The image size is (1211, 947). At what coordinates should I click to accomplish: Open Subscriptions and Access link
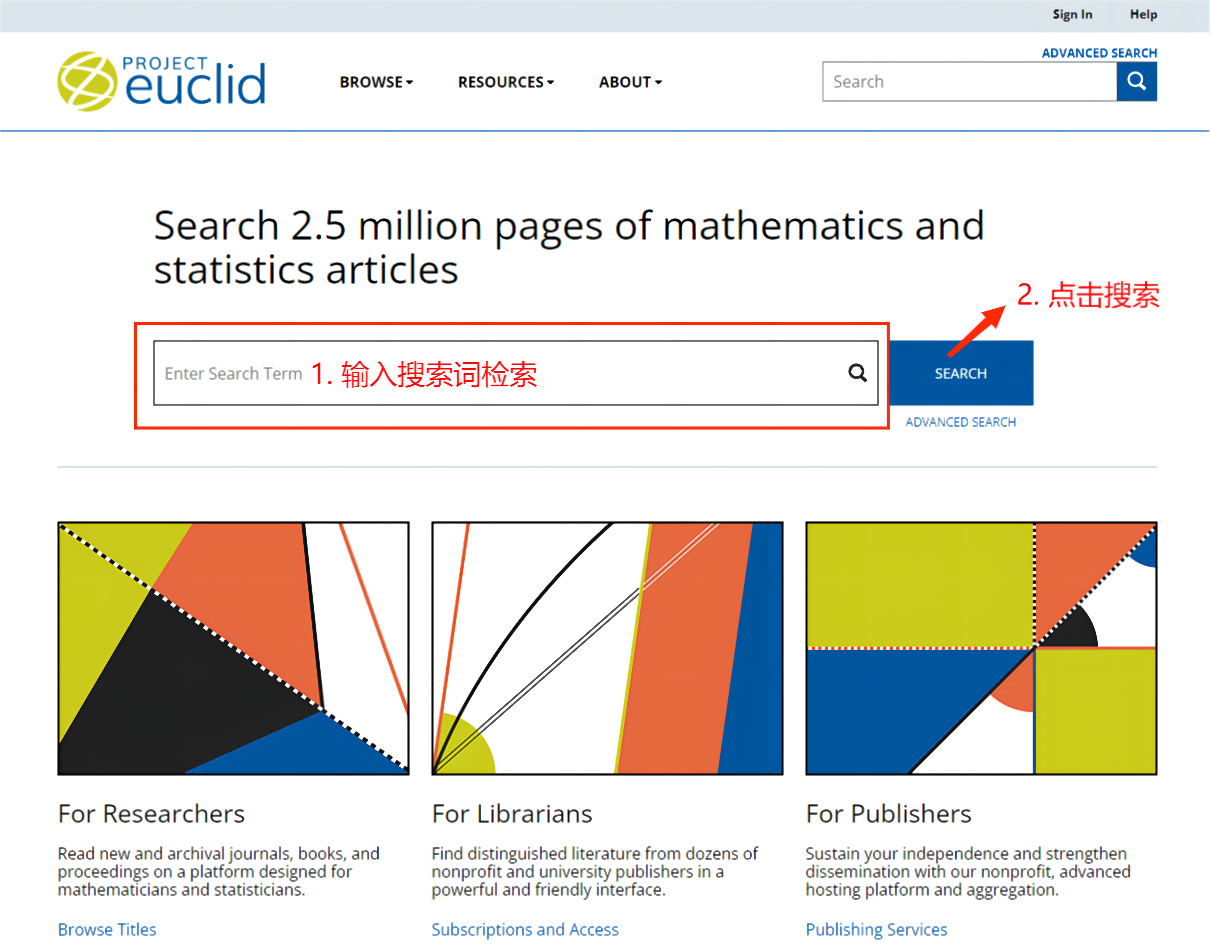pyautogui.click(x=525, y=929)
